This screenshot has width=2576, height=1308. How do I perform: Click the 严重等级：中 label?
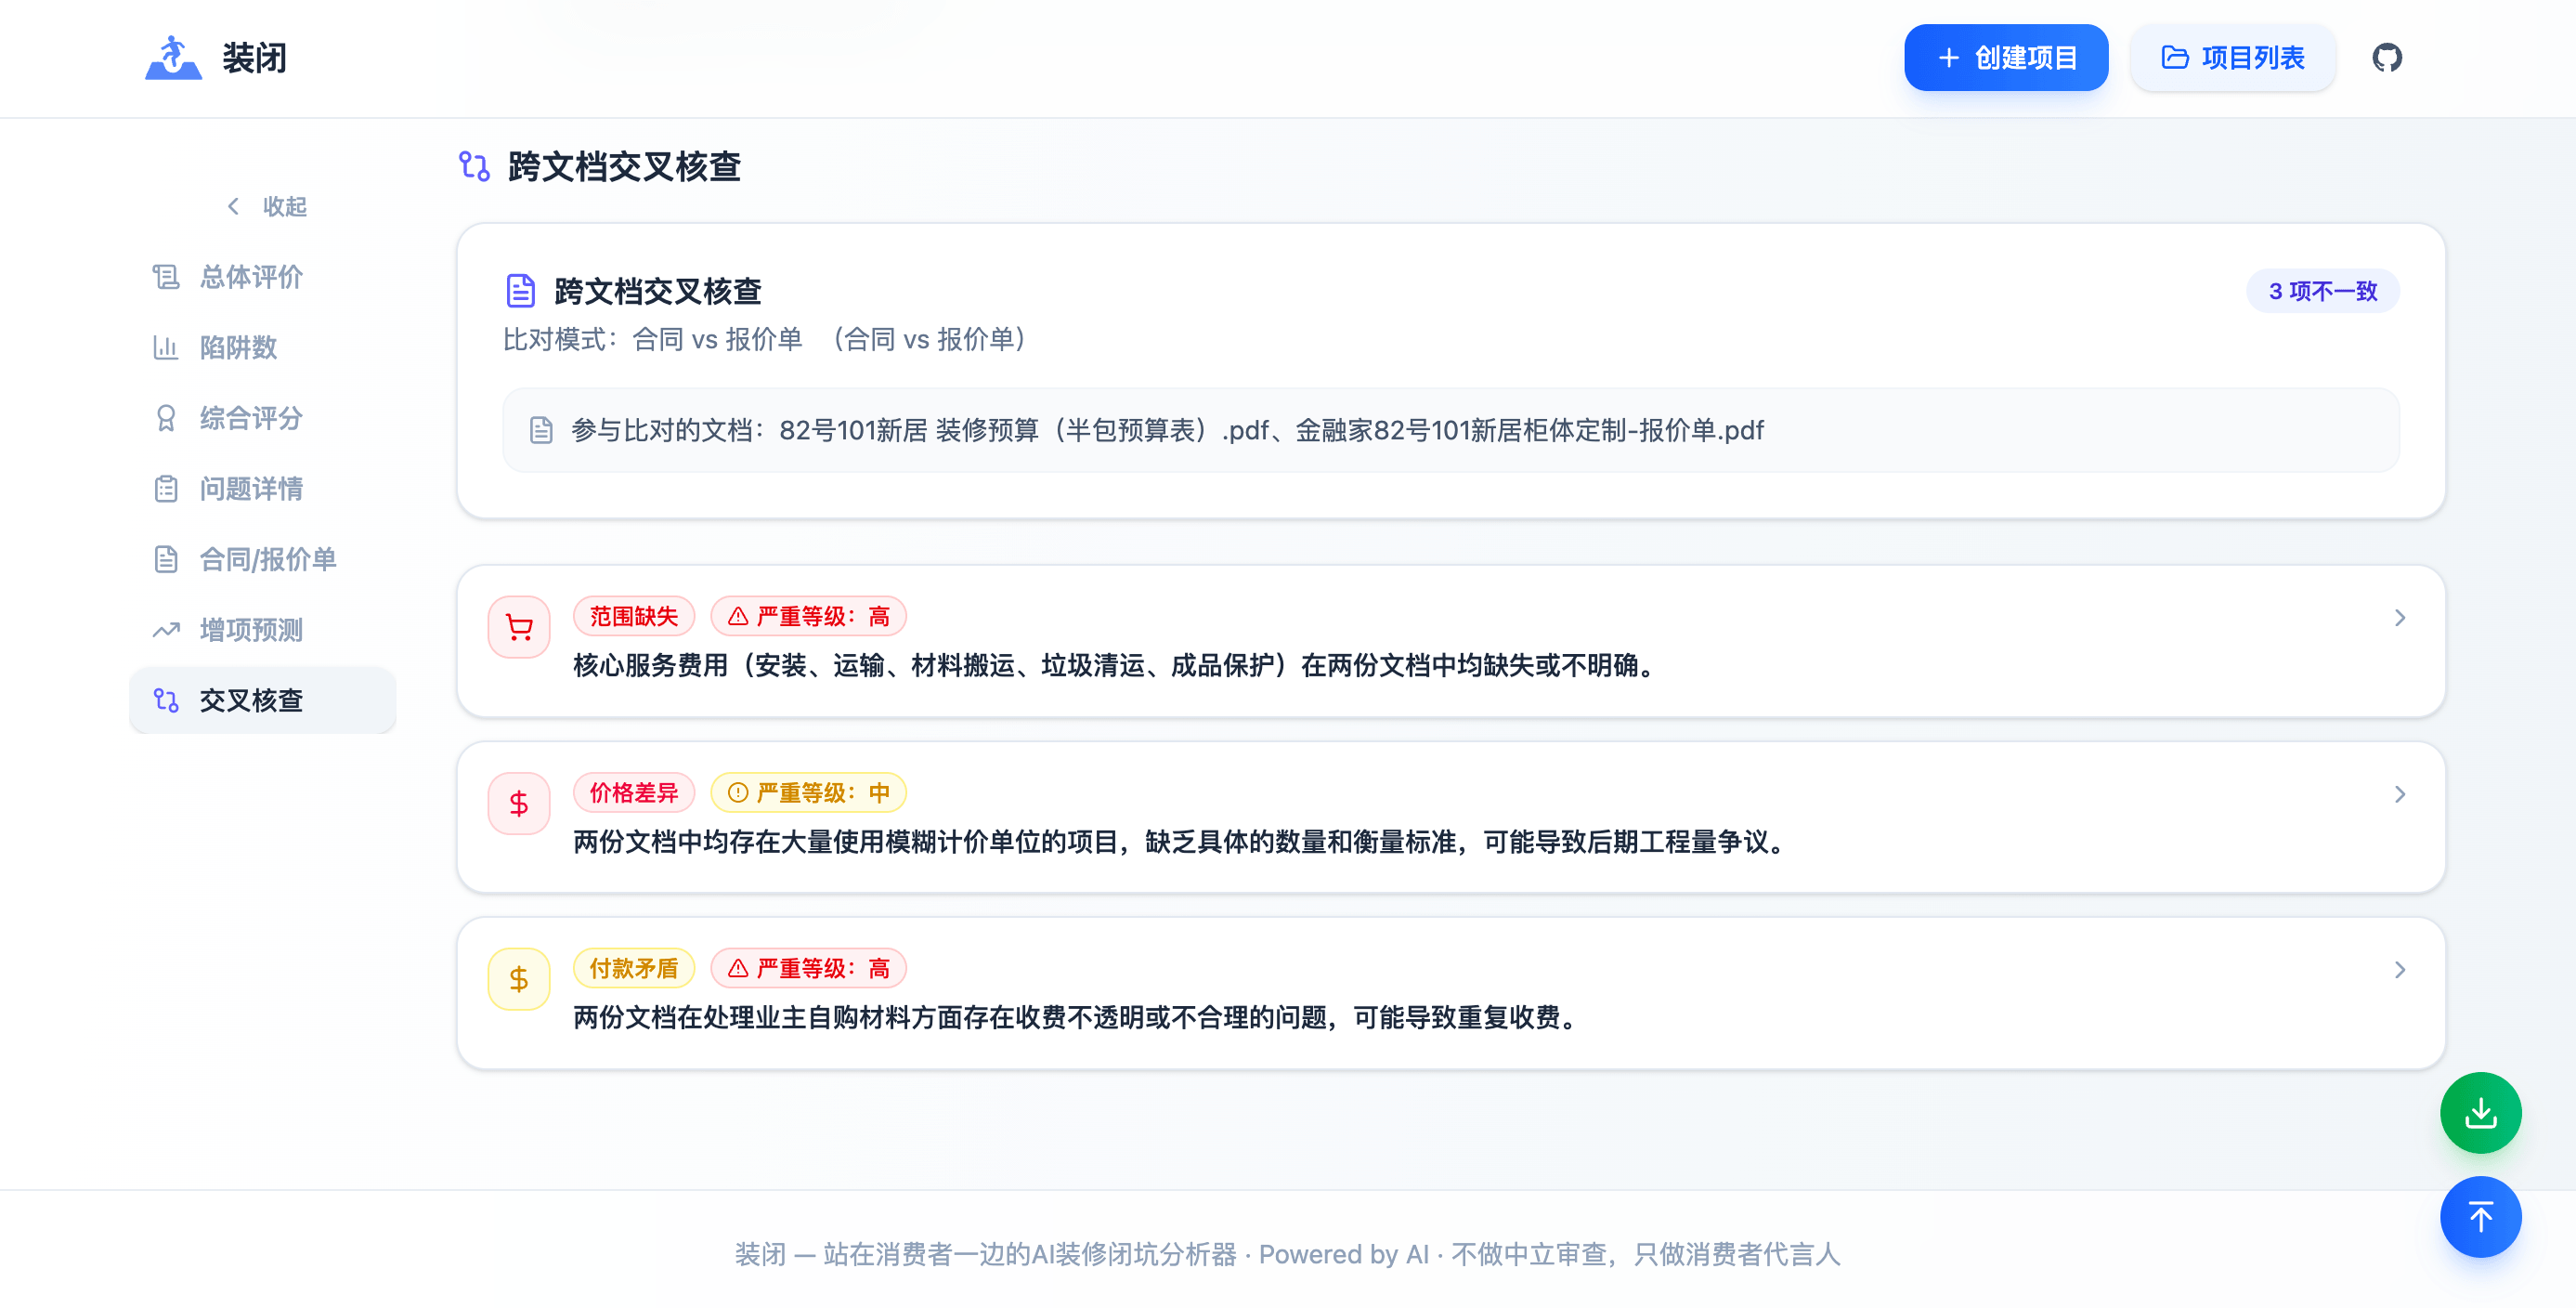click(808, 793)
